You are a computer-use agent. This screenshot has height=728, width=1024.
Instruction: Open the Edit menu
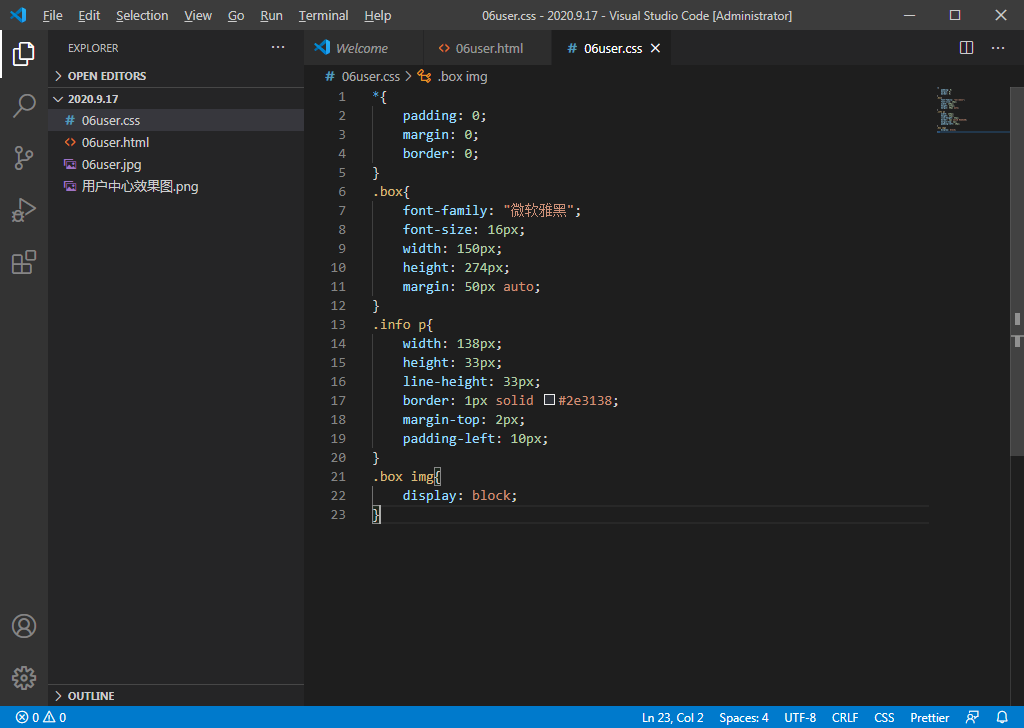(x=89, y=15)
